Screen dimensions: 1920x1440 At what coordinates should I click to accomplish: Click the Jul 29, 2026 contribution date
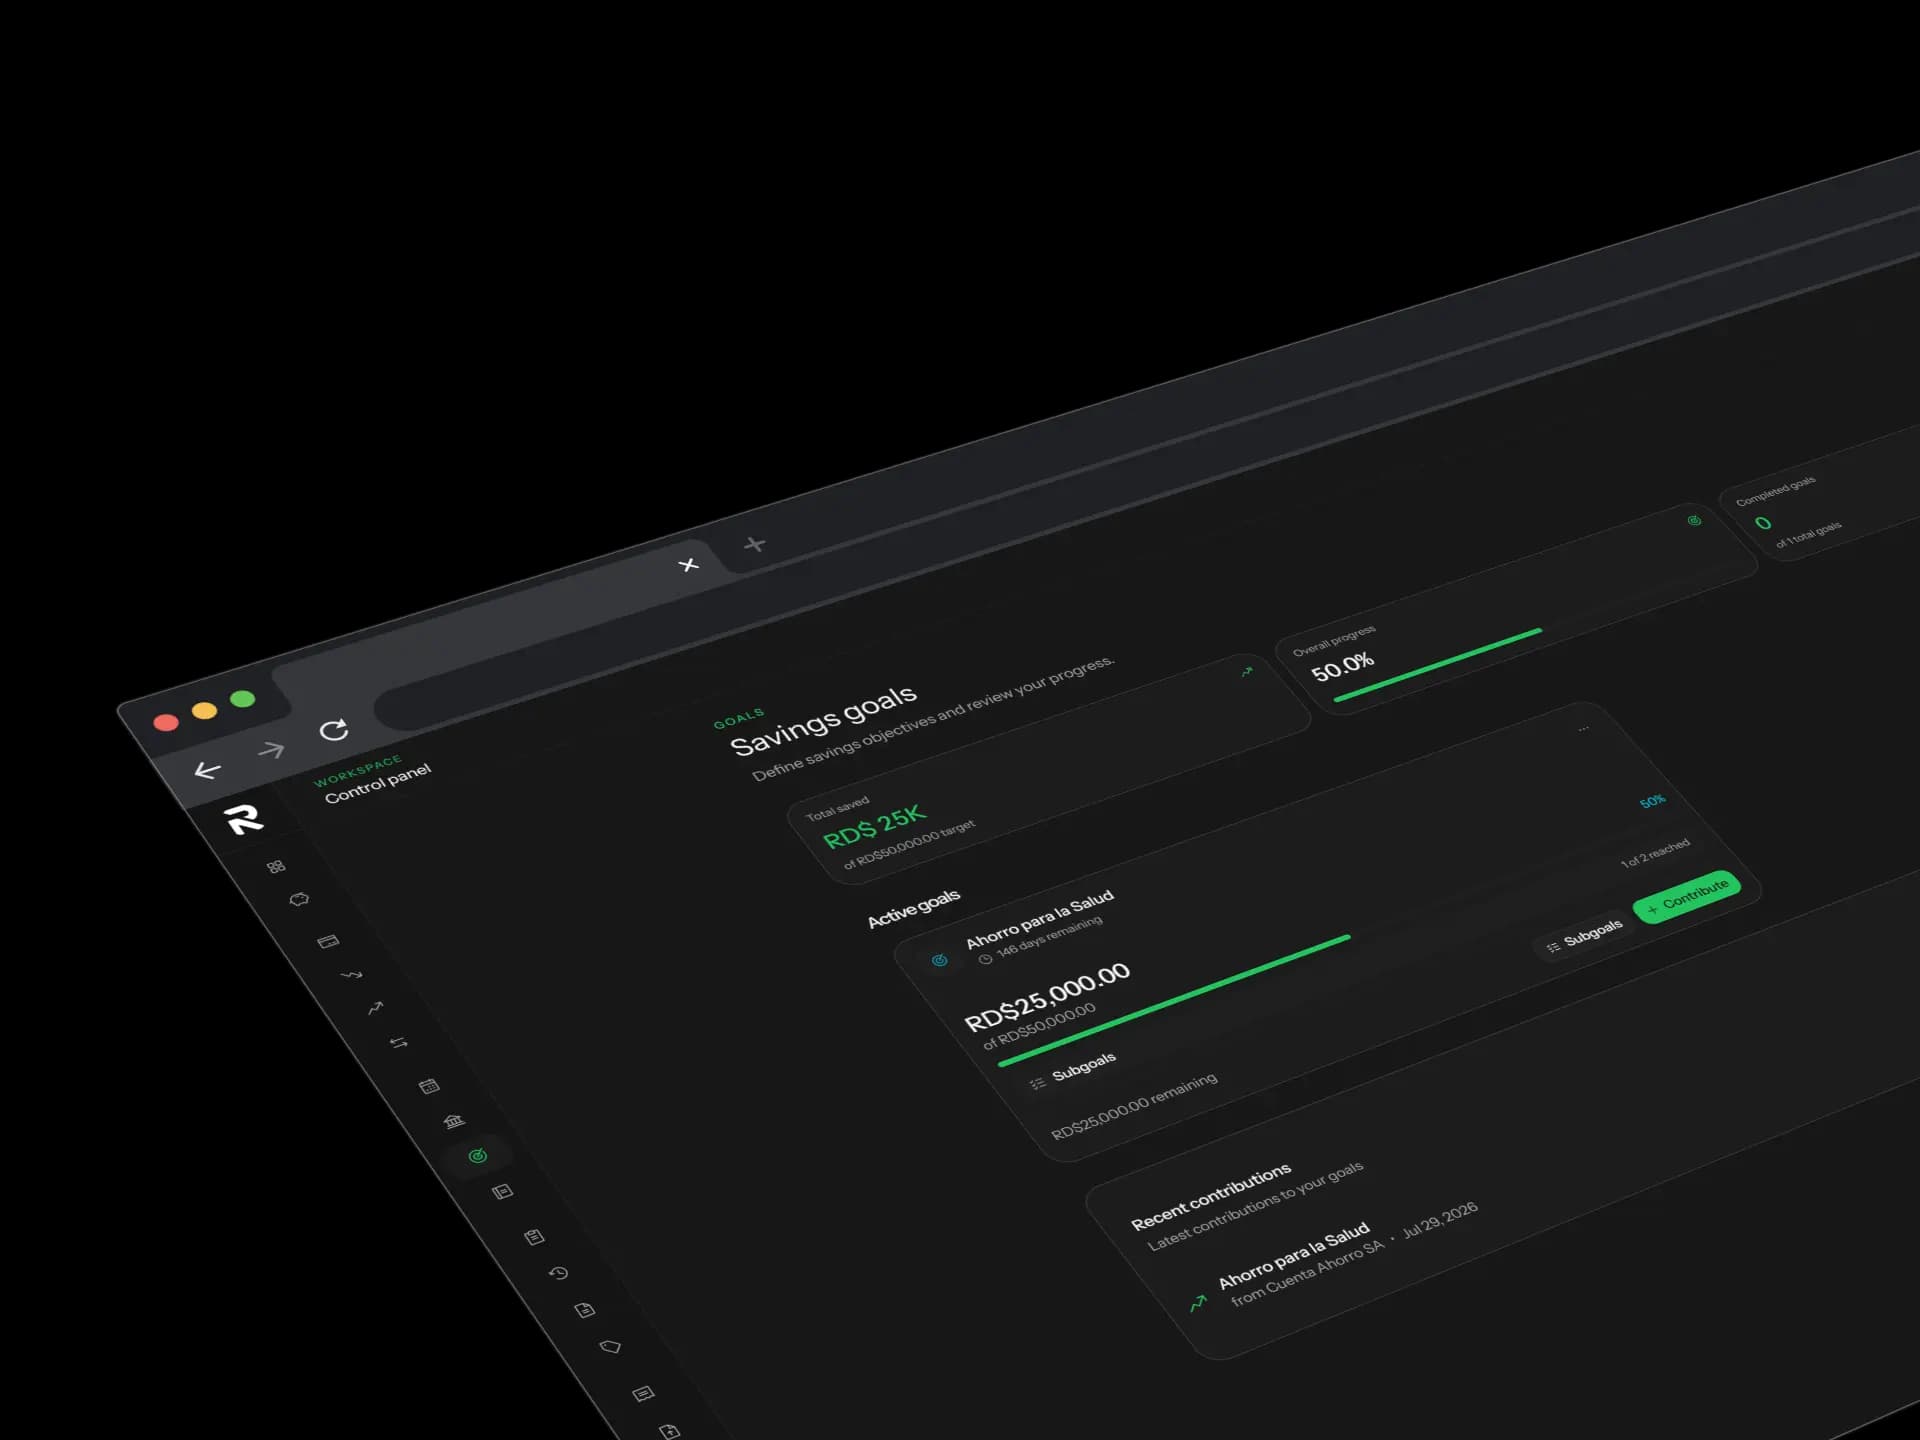pyautogui.click(x=1440, y=1220)
